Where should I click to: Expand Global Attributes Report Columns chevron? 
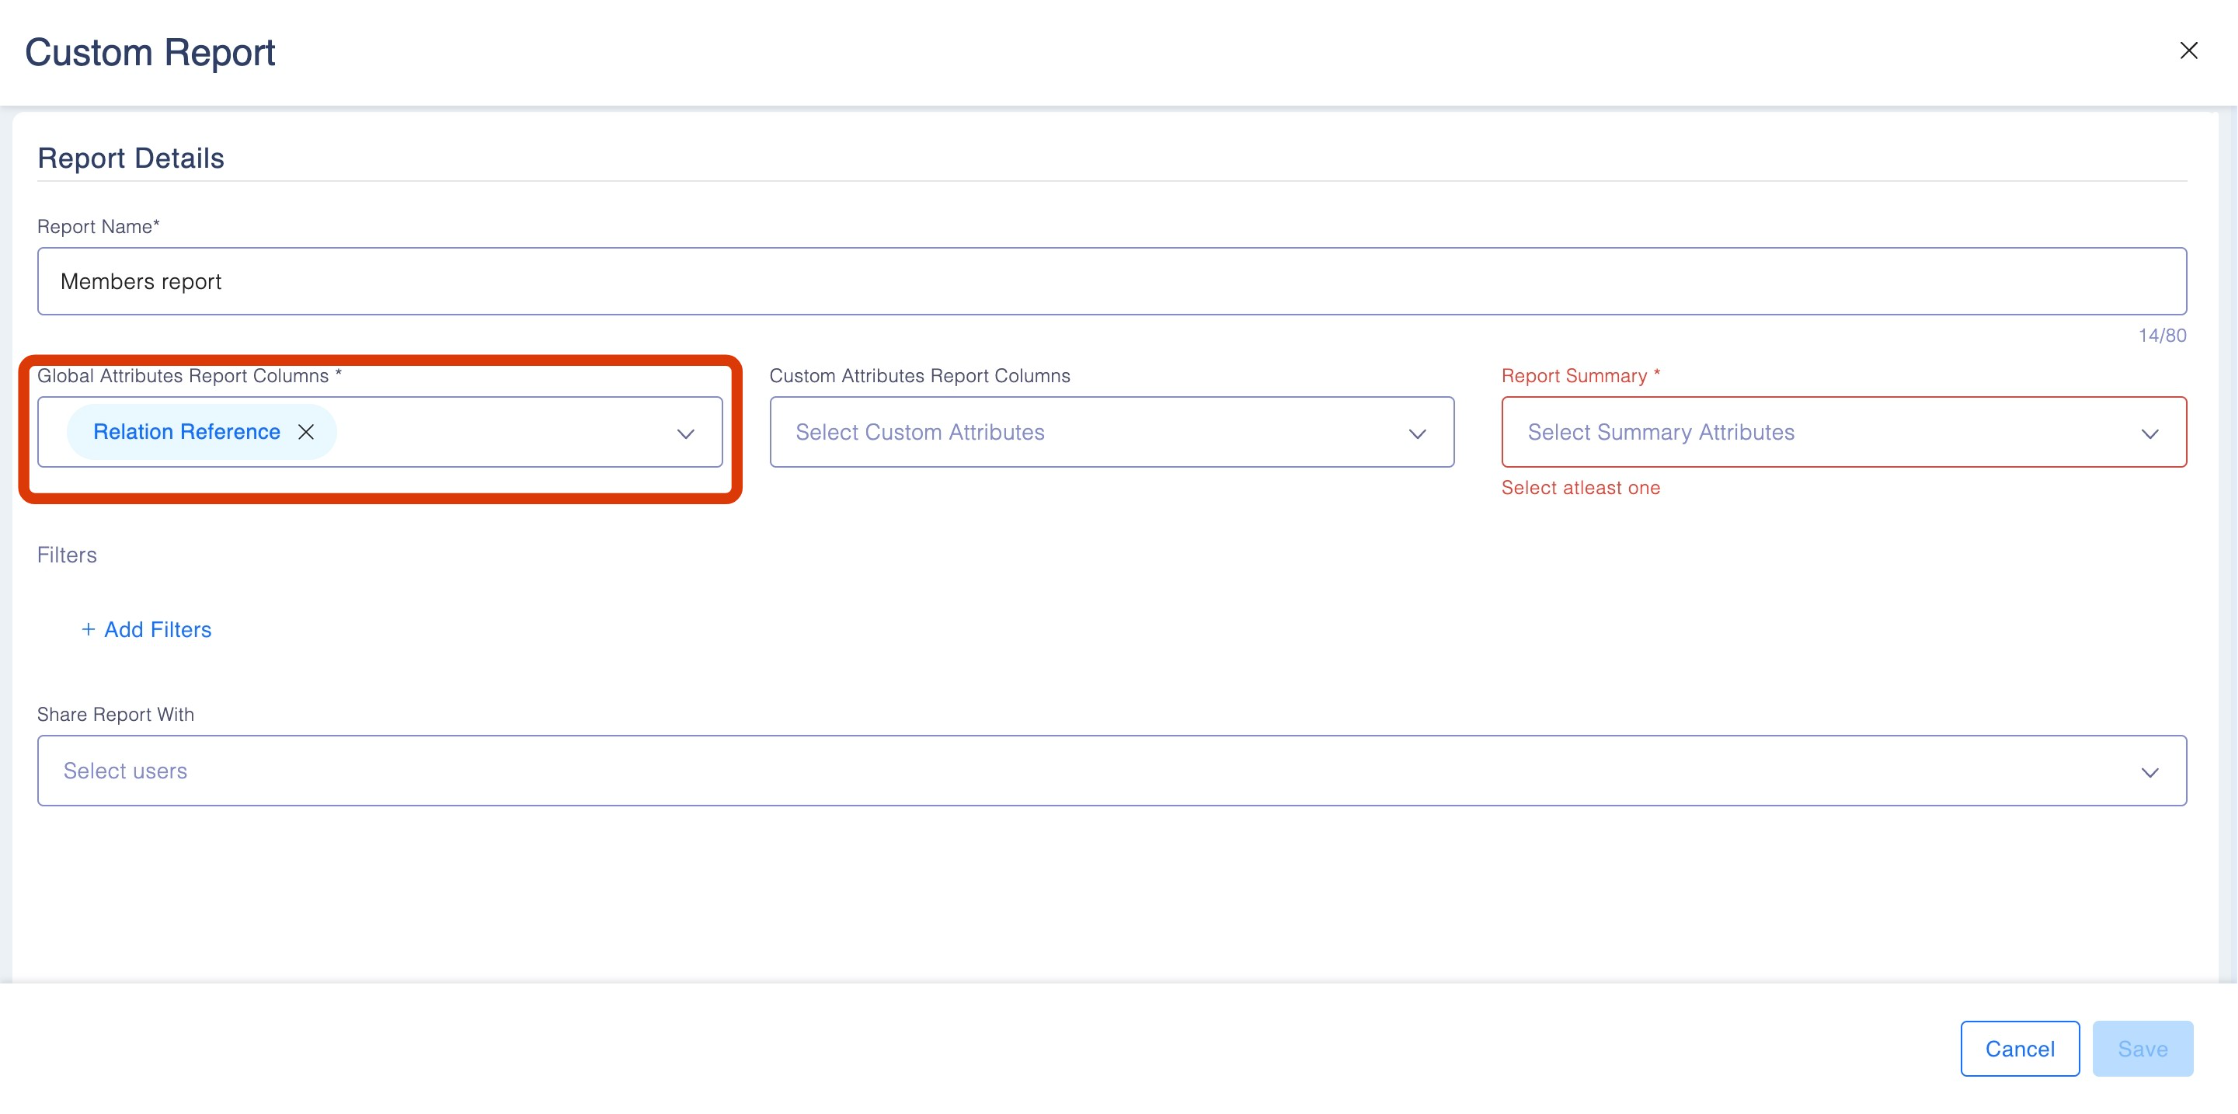pos(685,433)
